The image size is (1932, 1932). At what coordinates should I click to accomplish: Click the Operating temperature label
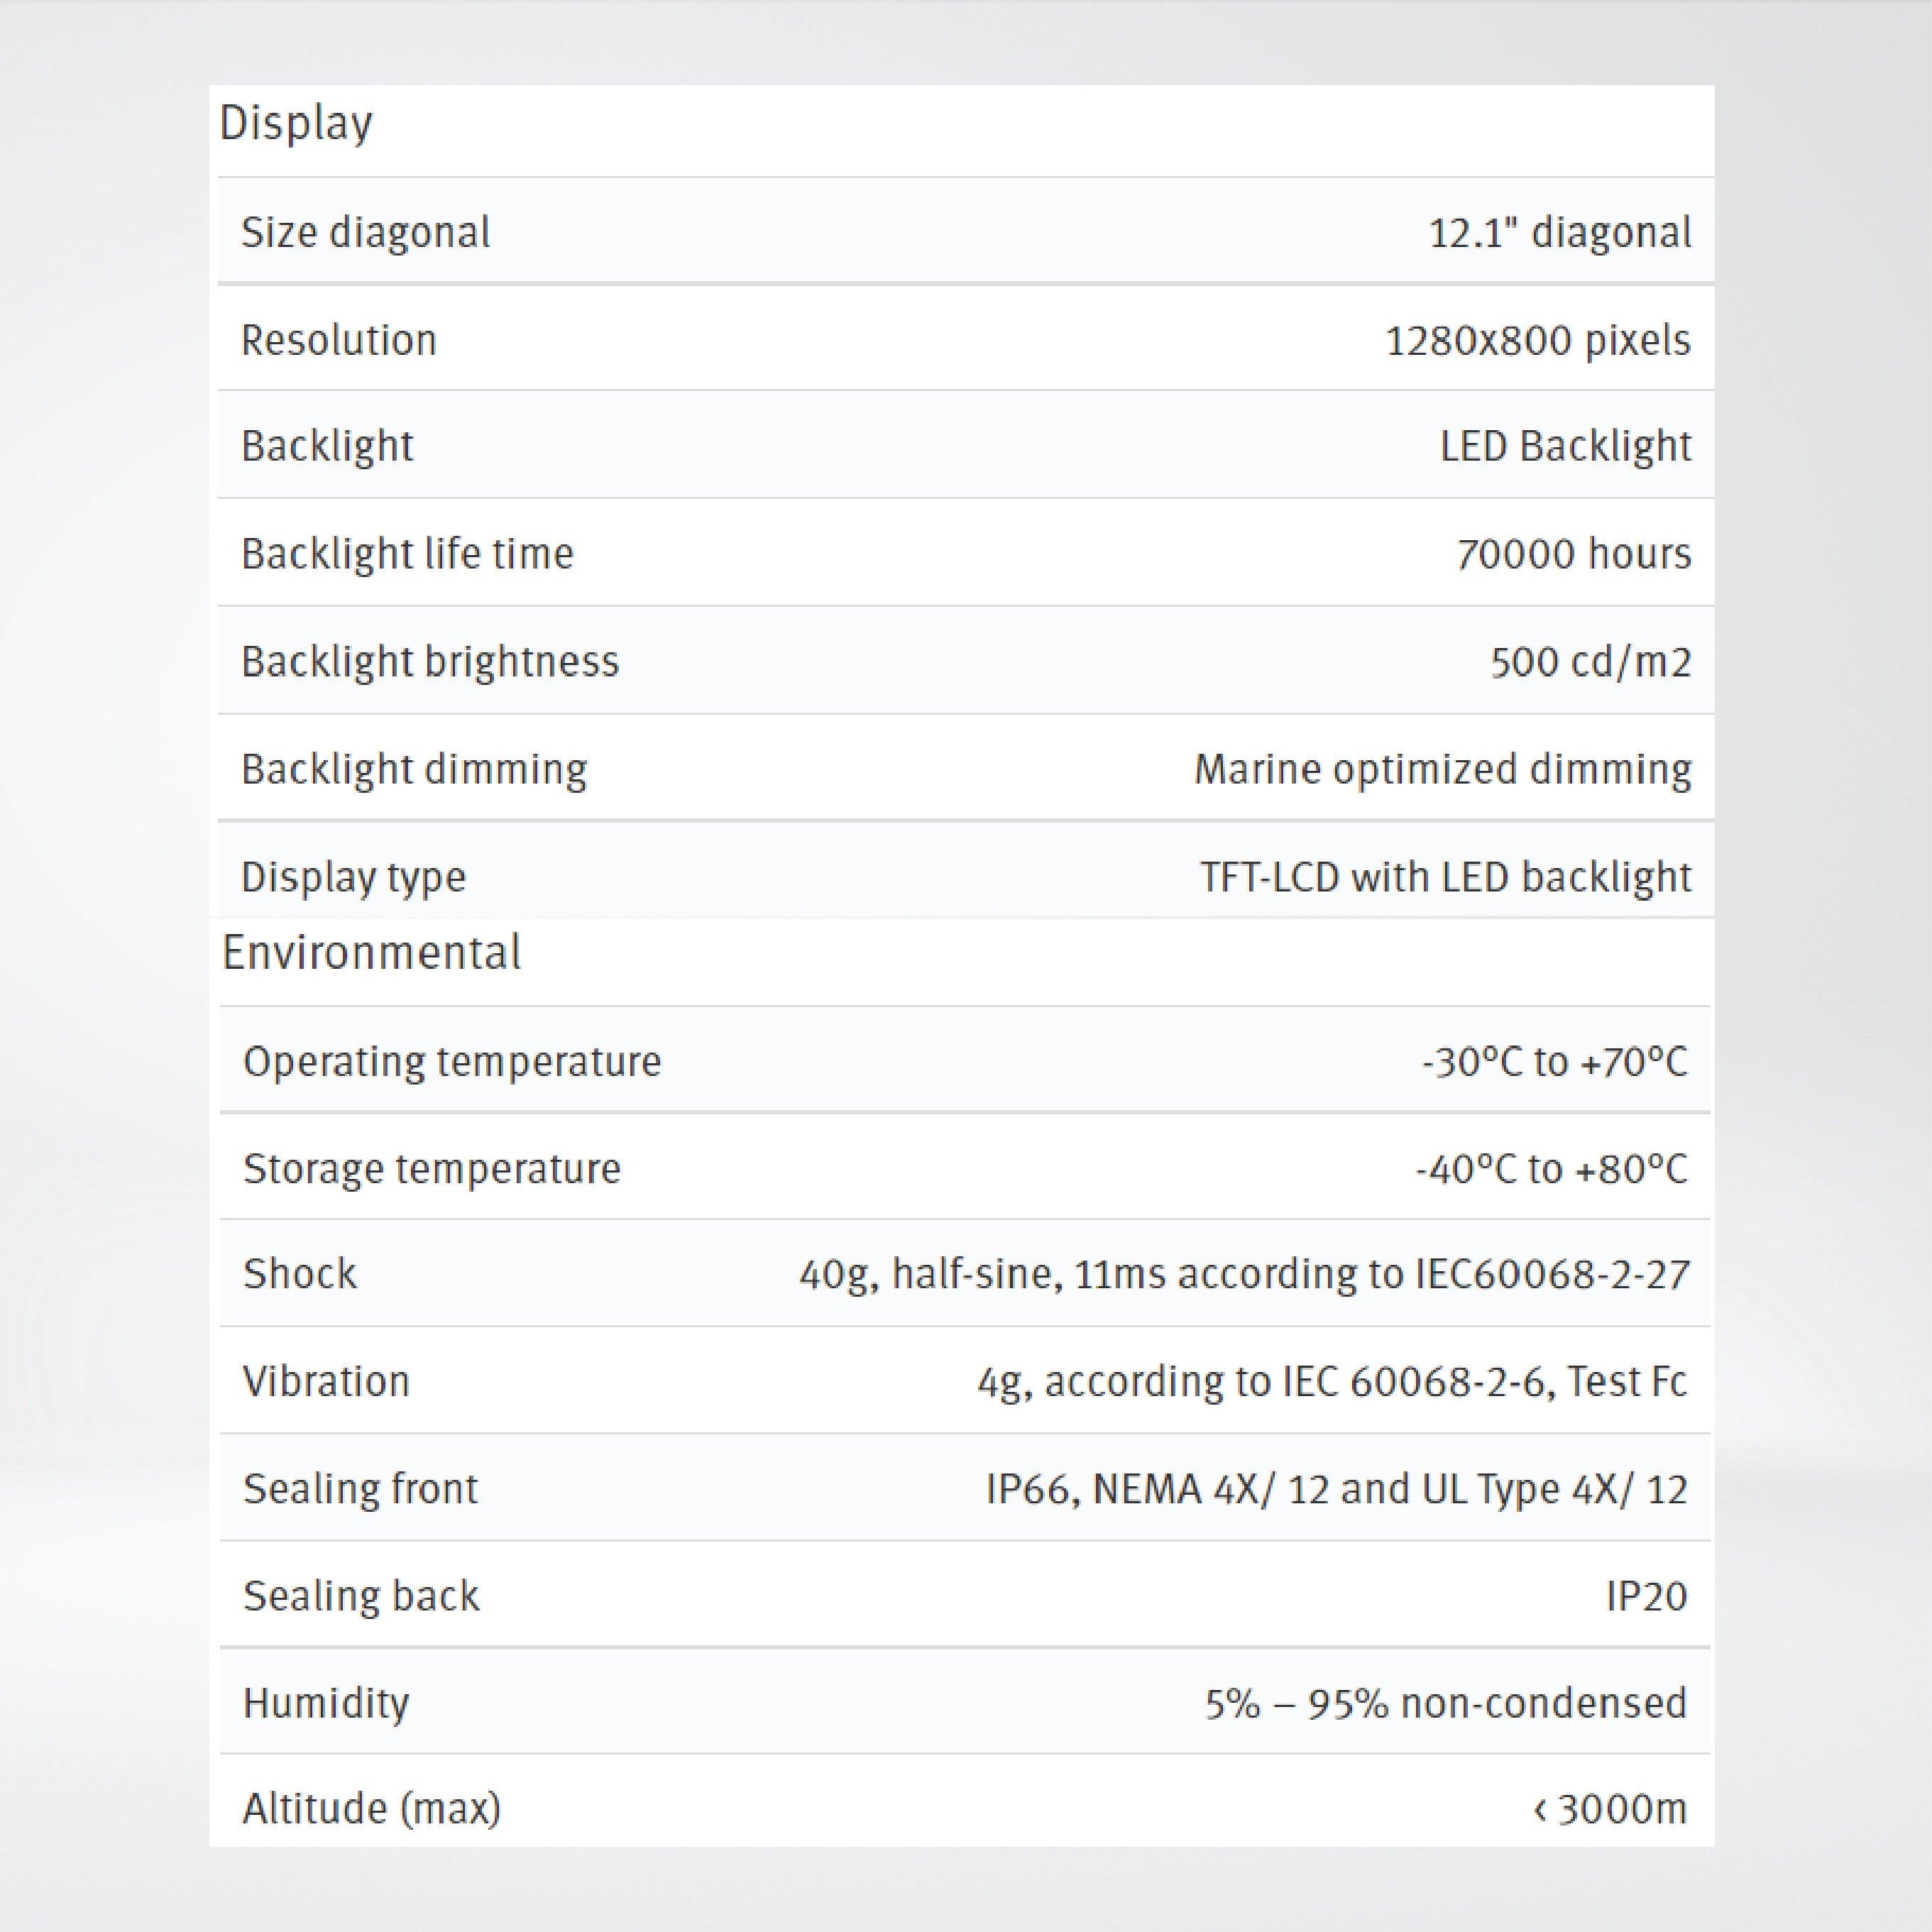(x=452, y=1062)
